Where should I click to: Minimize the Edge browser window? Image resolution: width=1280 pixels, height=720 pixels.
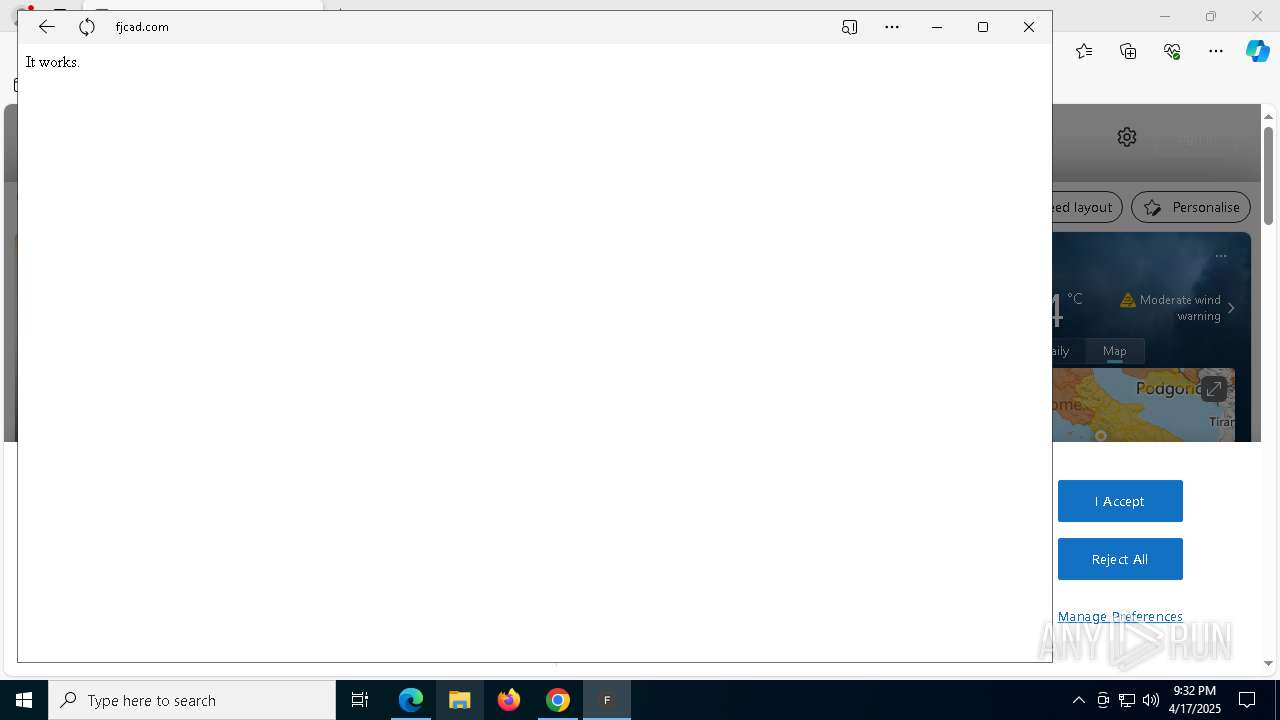pos(1164,16)
